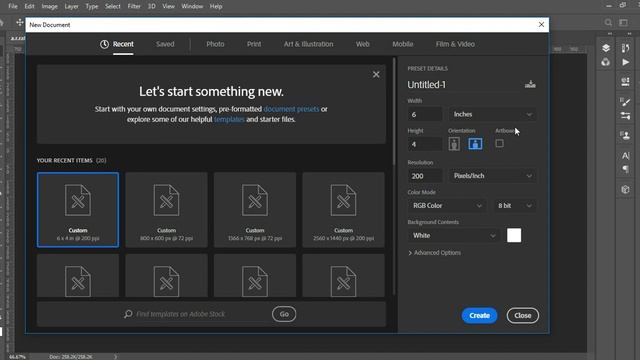The width and height of the screenshot is (640, 360).
Task: Open the Character panel icon
Action: tap(625, 156)
